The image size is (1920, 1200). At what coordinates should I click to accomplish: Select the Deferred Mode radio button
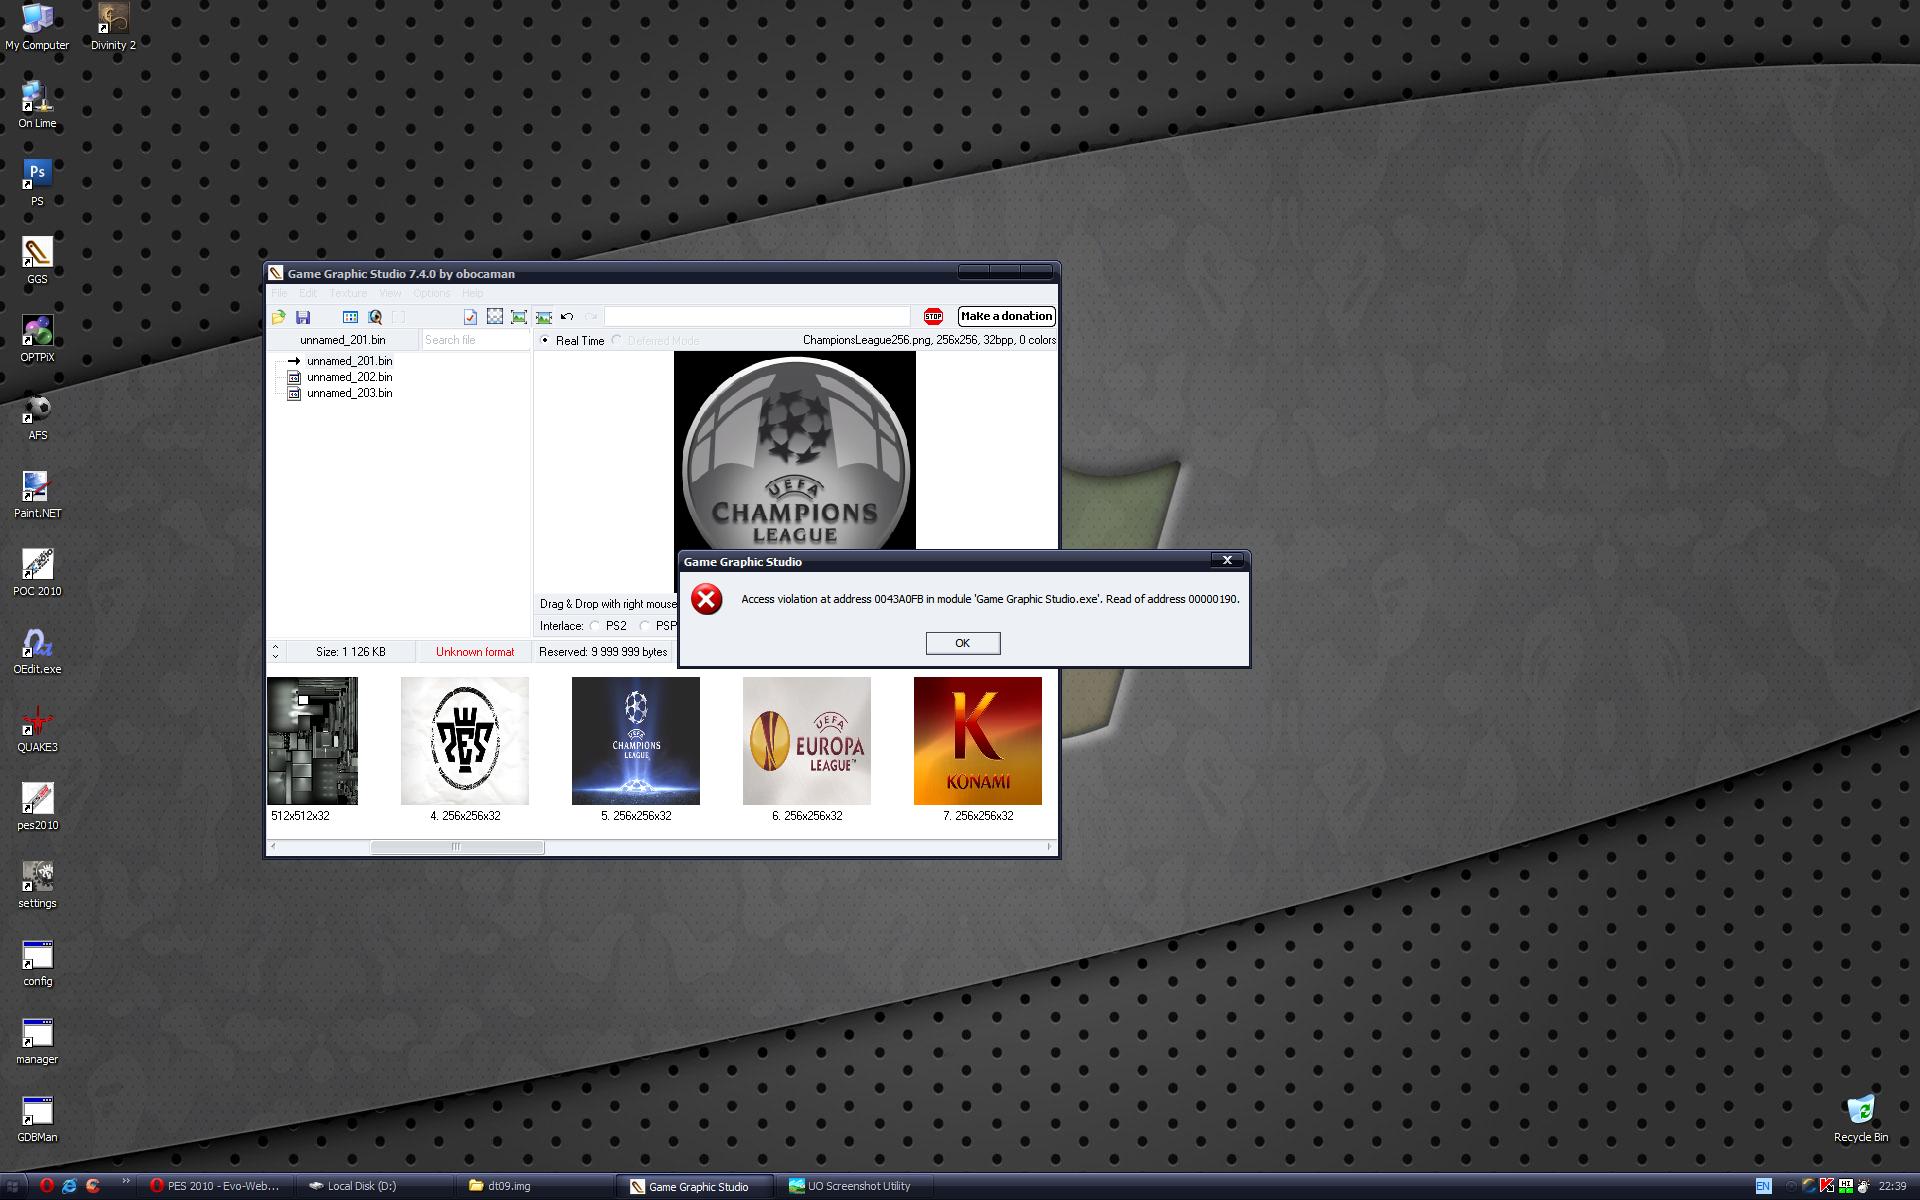click(x=617, y=340)
